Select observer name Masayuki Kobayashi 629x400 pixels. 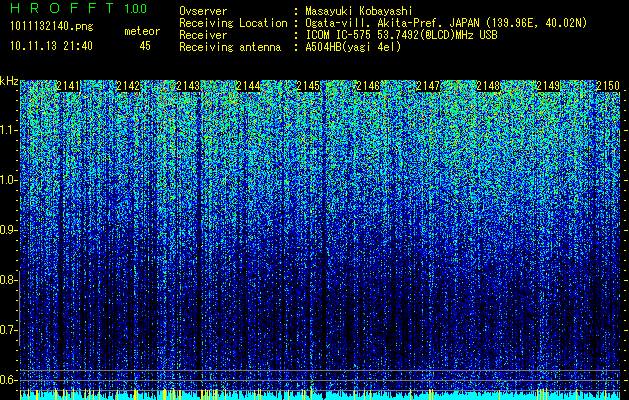click(359, 11)
